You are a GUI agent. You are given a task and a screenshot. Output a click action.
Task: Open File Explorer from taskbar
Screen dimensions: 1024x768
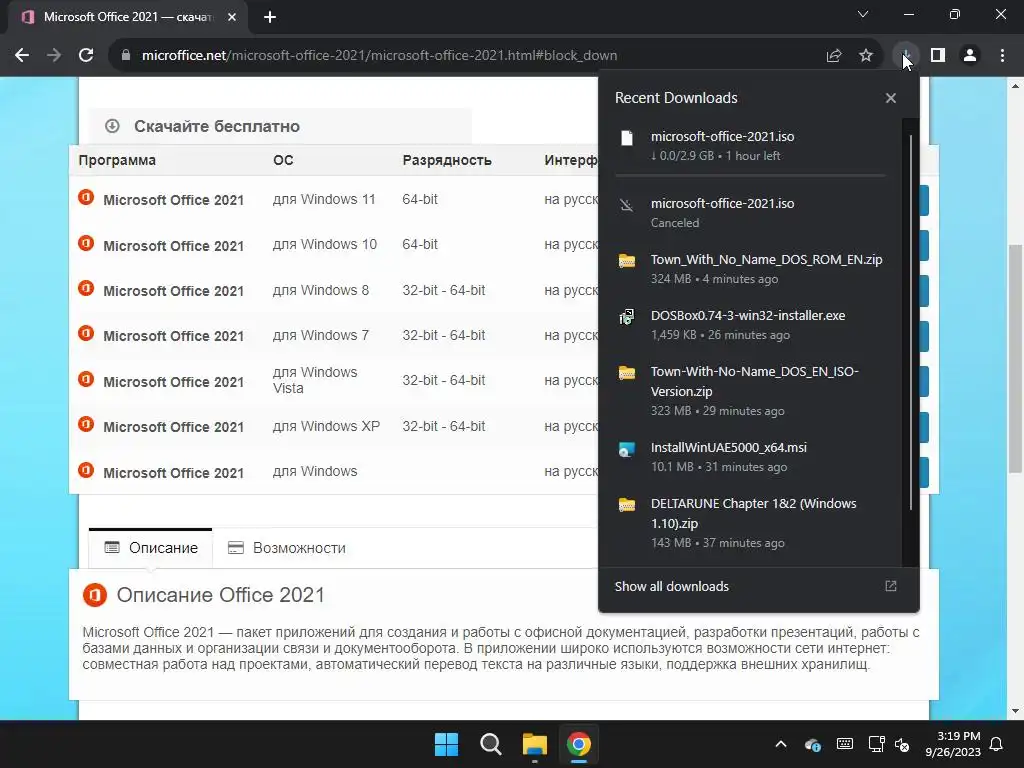pyautogui.click(x=535, y=744)
